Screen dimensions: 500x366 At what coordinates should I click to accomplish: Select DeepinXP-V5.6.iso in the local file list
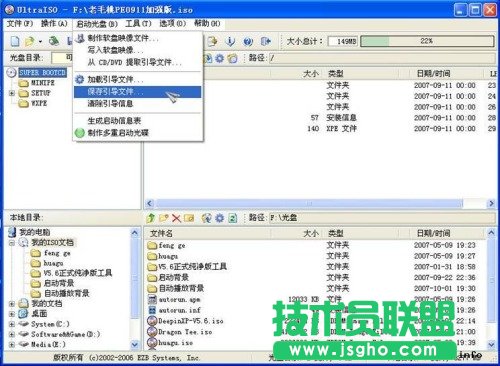[191, 321]
